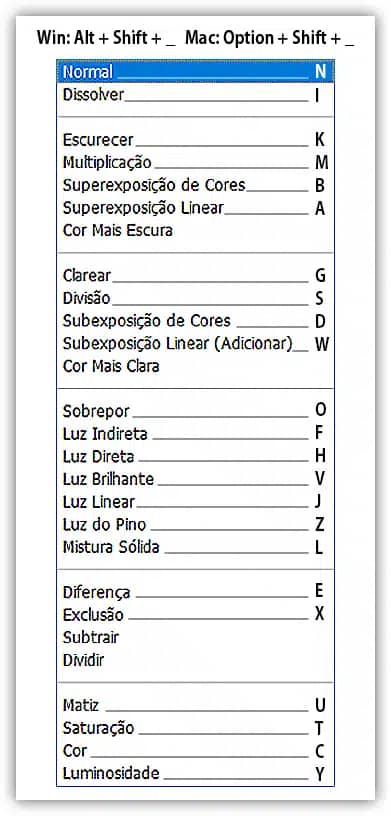Select Superexposição Linear option
Image resolution: width=391 pixels, height=816 pixels.
(195, 208)
